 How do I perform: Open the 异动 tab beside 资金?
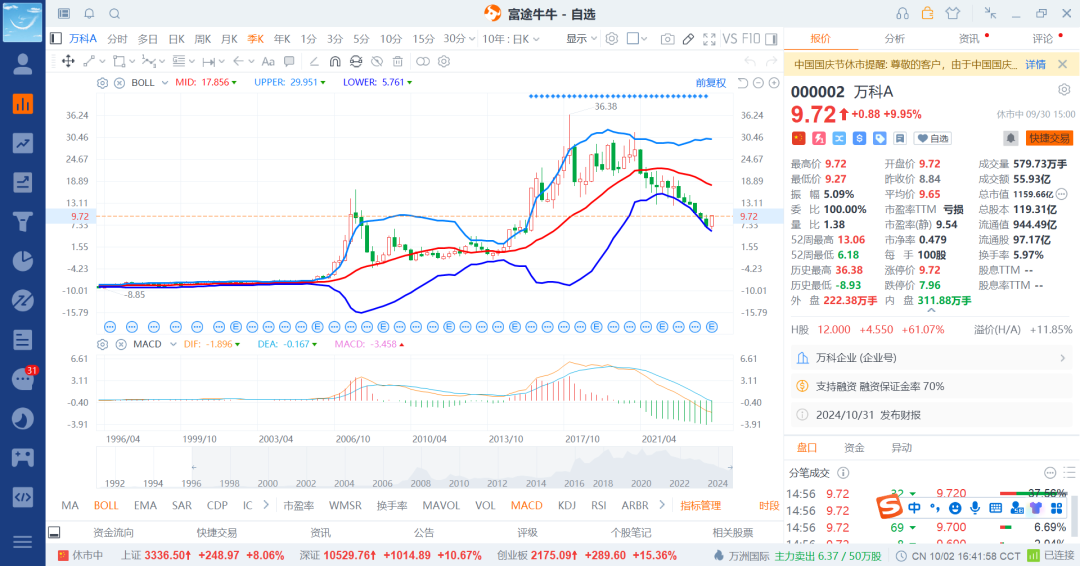pyautogui.click(x=902, y=448)
